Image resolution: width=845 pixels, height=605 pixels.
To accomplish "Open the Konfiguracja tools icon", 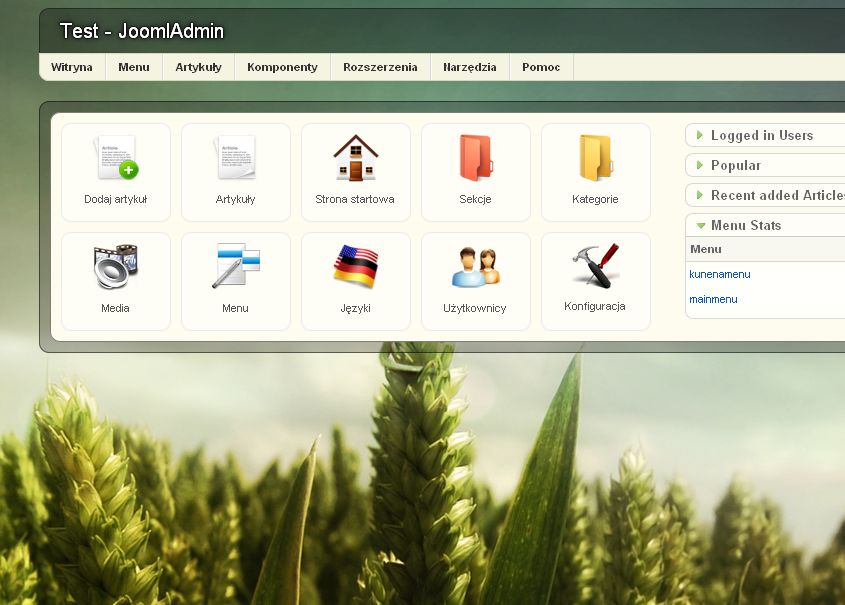I will tap(595, 267).
